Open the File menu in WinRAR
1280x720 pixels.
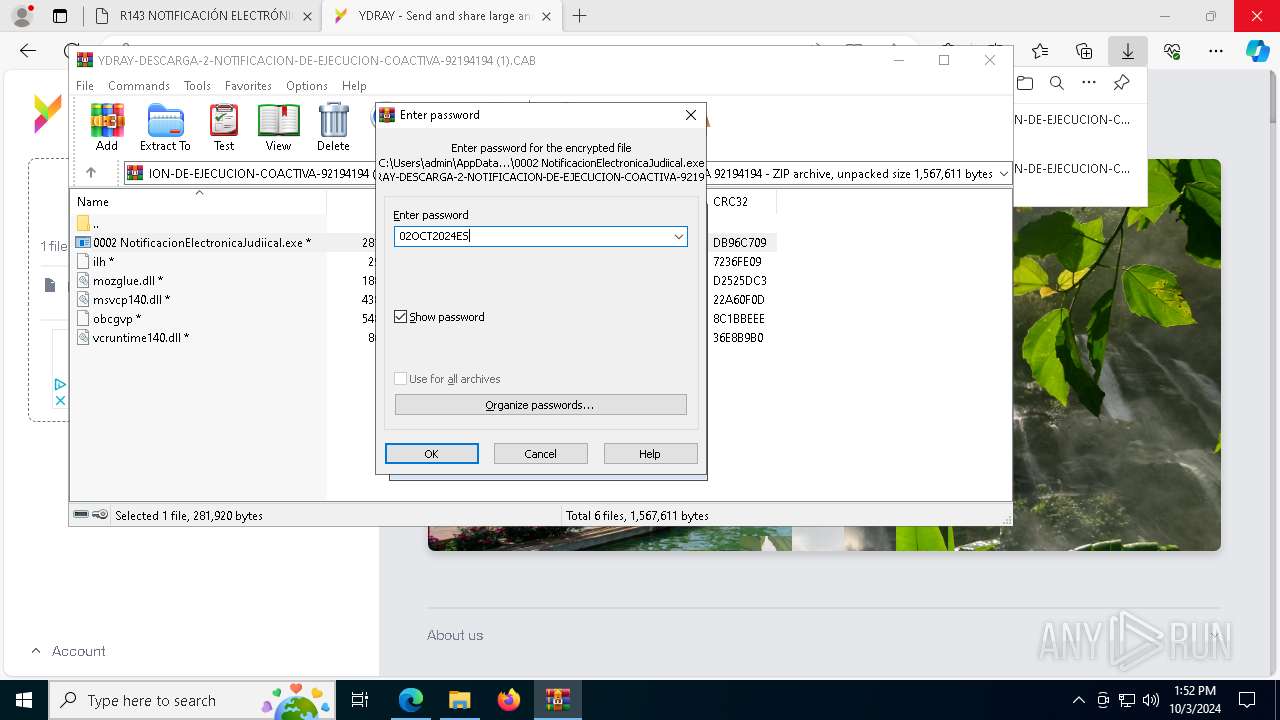85,86
